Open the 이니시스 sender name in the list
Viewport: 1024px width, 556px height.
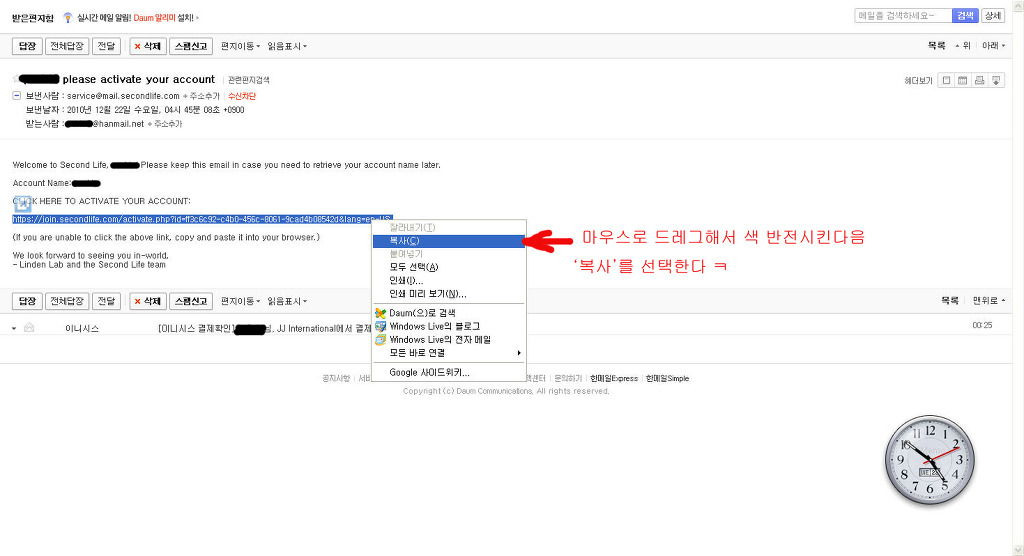tap(82, 329)
